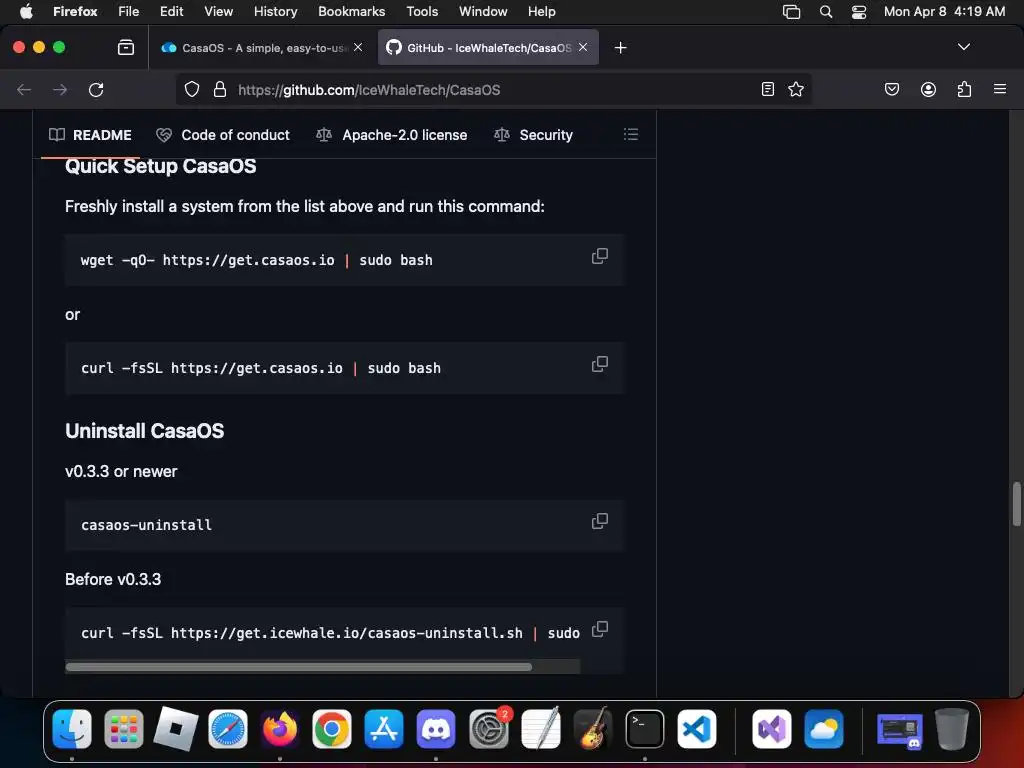Open Visual Studio Code from Dock

pyautogui.click(x=697, y=729)
